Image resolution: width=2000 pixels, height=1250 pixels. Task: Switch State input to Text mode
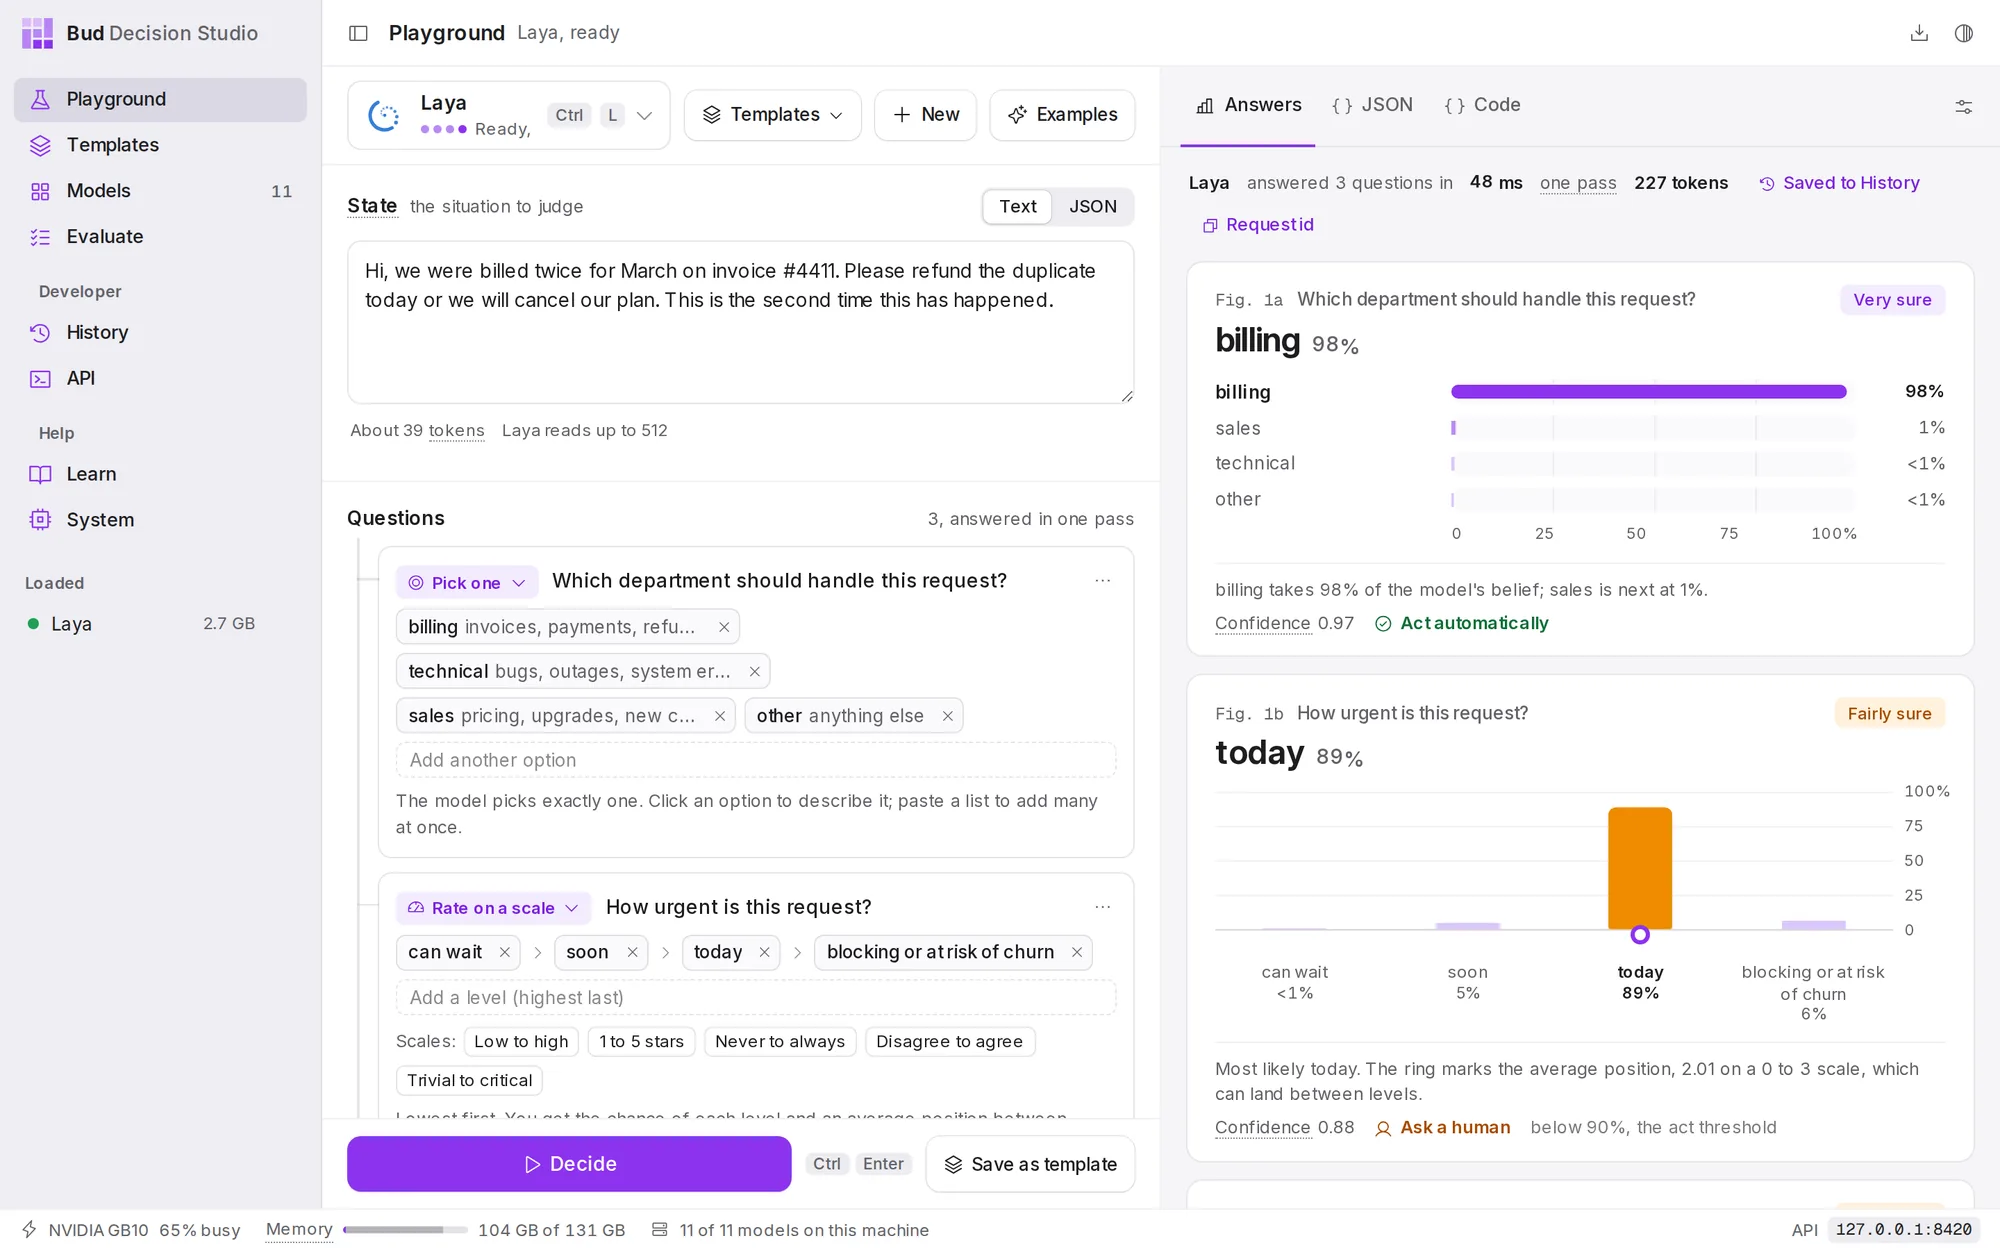coord(1017,207)
